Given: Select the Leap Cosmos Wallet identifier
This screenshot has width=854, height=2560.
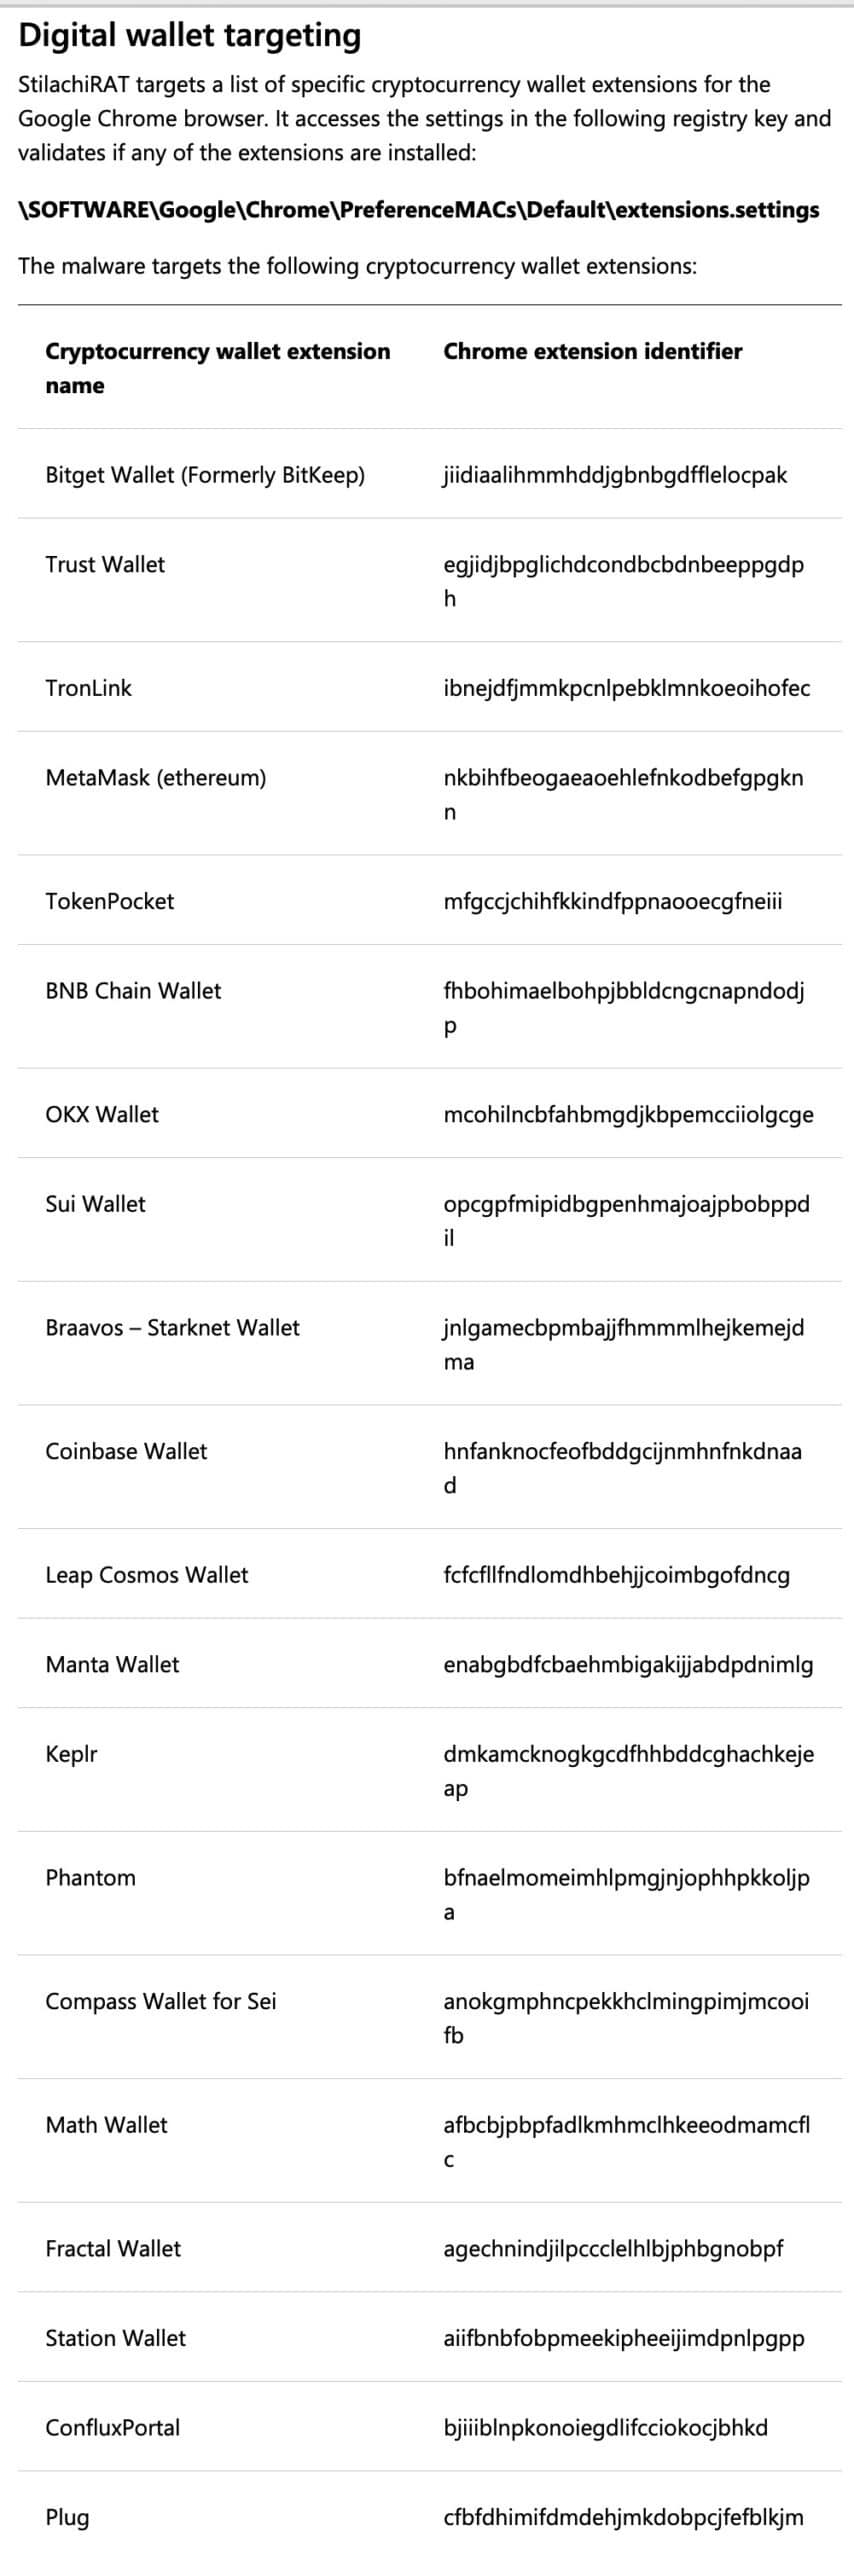Looking at the screenshot, I should [616, 1575].
